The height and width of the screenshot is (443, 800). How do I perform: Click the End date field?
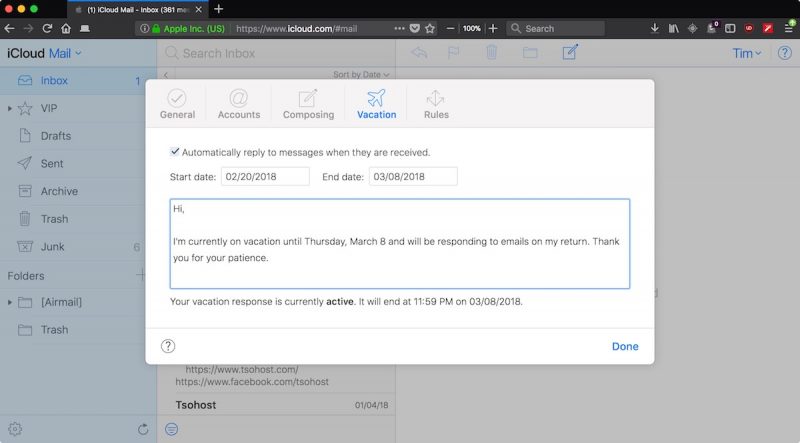(413, 177)
